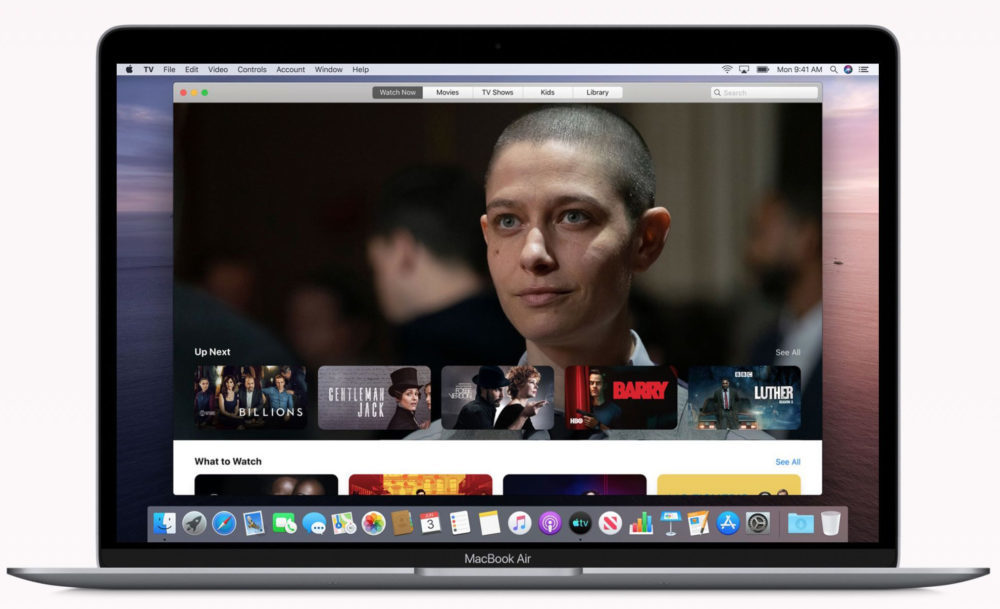Select the Barry thumbnail in Up Next
Screen dimensions: 1000x609
pyautogui.click(x=621, y=398)
